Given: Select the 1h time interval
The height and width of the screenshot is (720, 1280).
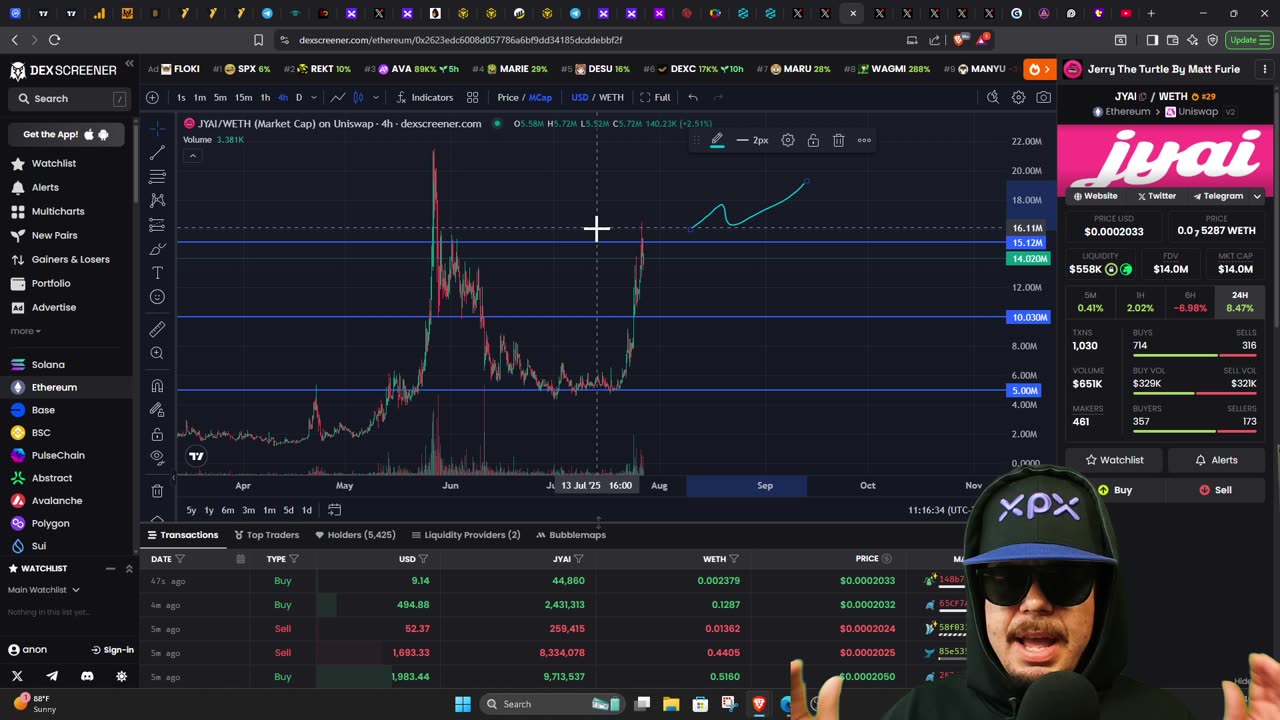Looking at the screenshot, I should pos(265,97).
